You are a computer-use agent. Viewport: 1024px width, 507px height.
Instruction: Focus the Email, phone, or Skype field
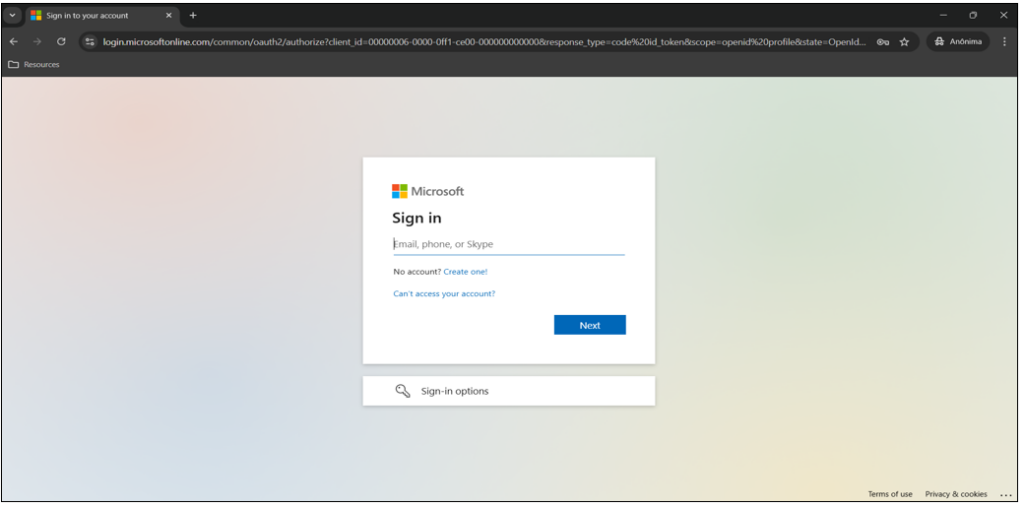(509, 244)
